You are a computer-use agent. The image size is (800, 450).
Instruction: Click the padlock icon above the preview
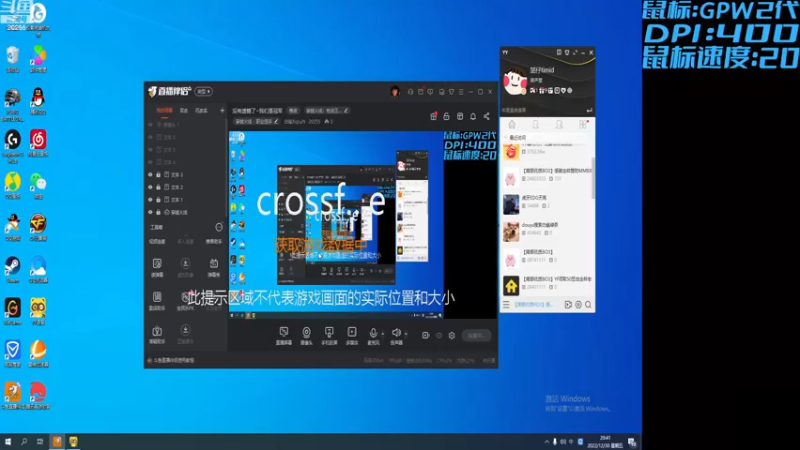point(446,116)
